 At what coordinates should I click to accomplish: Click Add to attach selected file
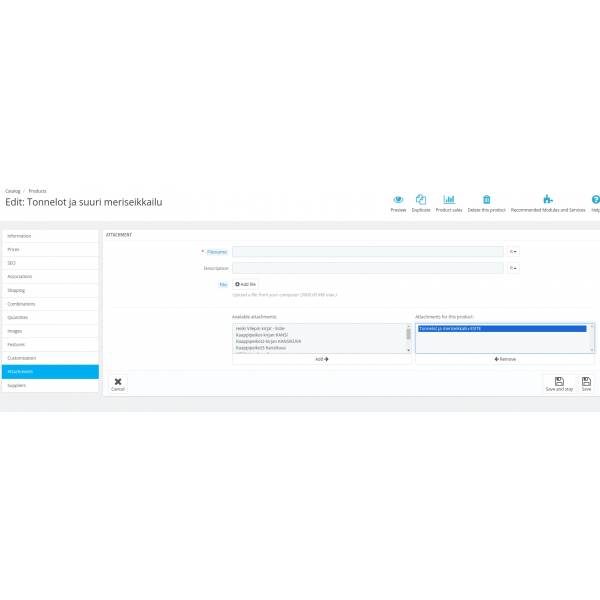321,359
